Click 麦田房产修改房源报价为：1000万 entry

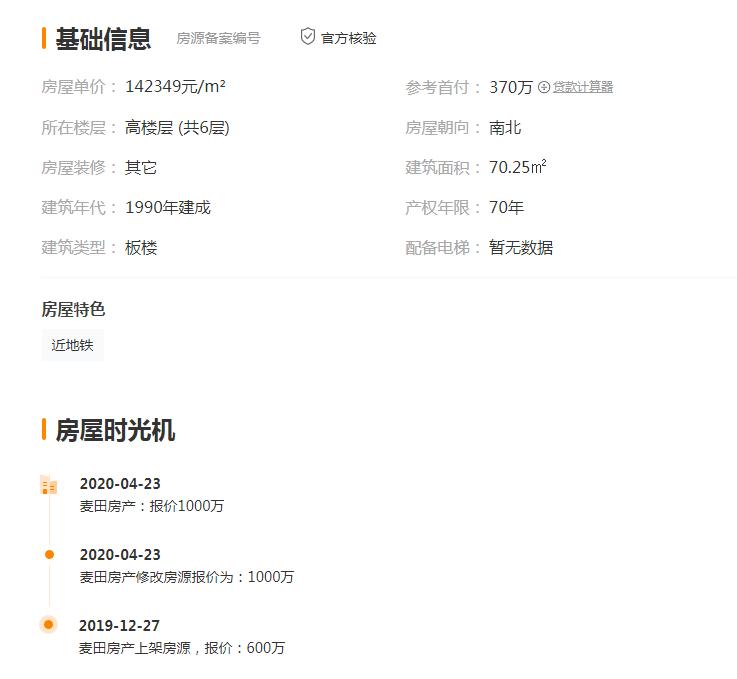point(187,577)
